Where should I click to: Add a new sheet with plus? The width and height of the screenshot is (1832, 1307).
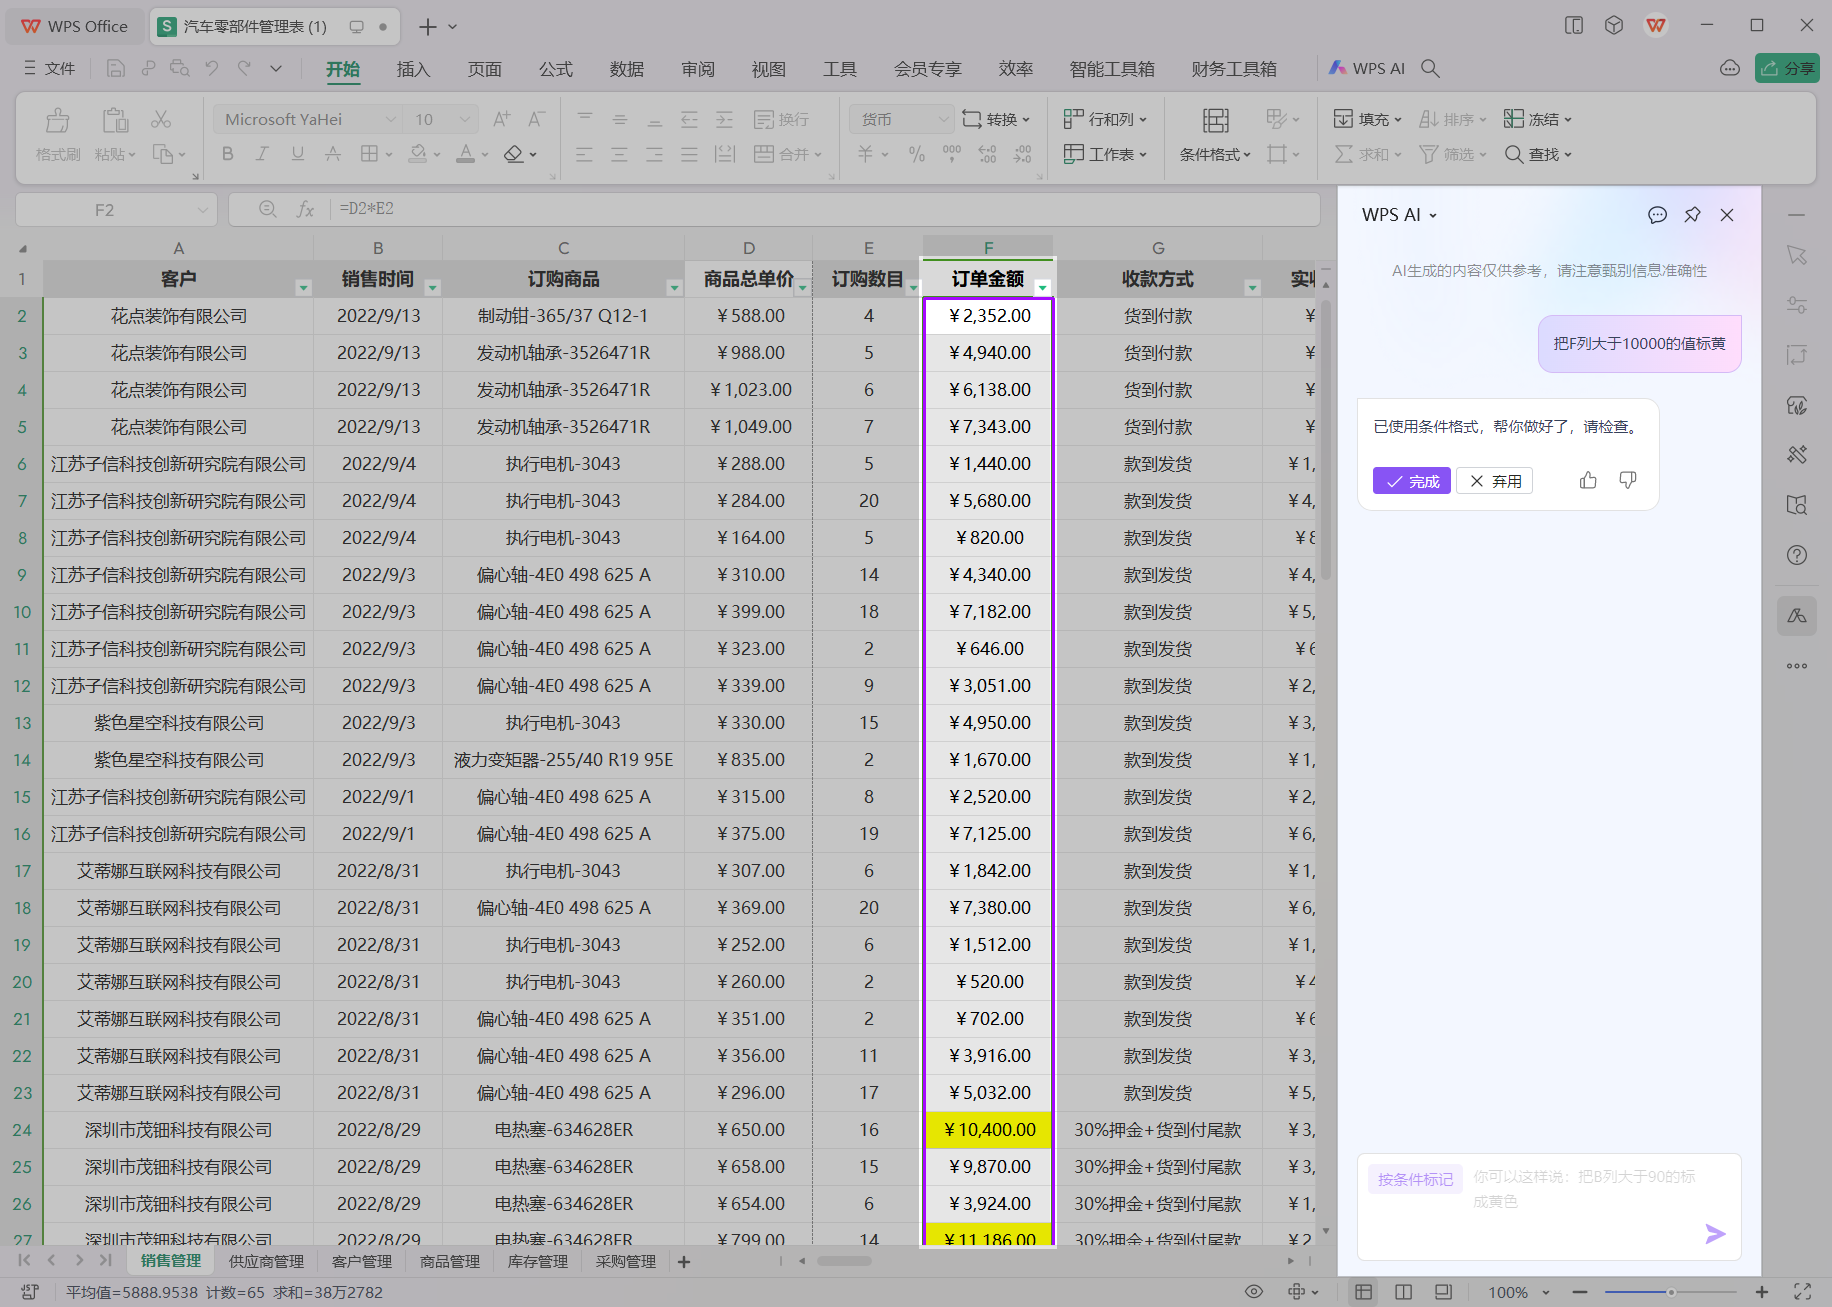(x=684, y=1262)
